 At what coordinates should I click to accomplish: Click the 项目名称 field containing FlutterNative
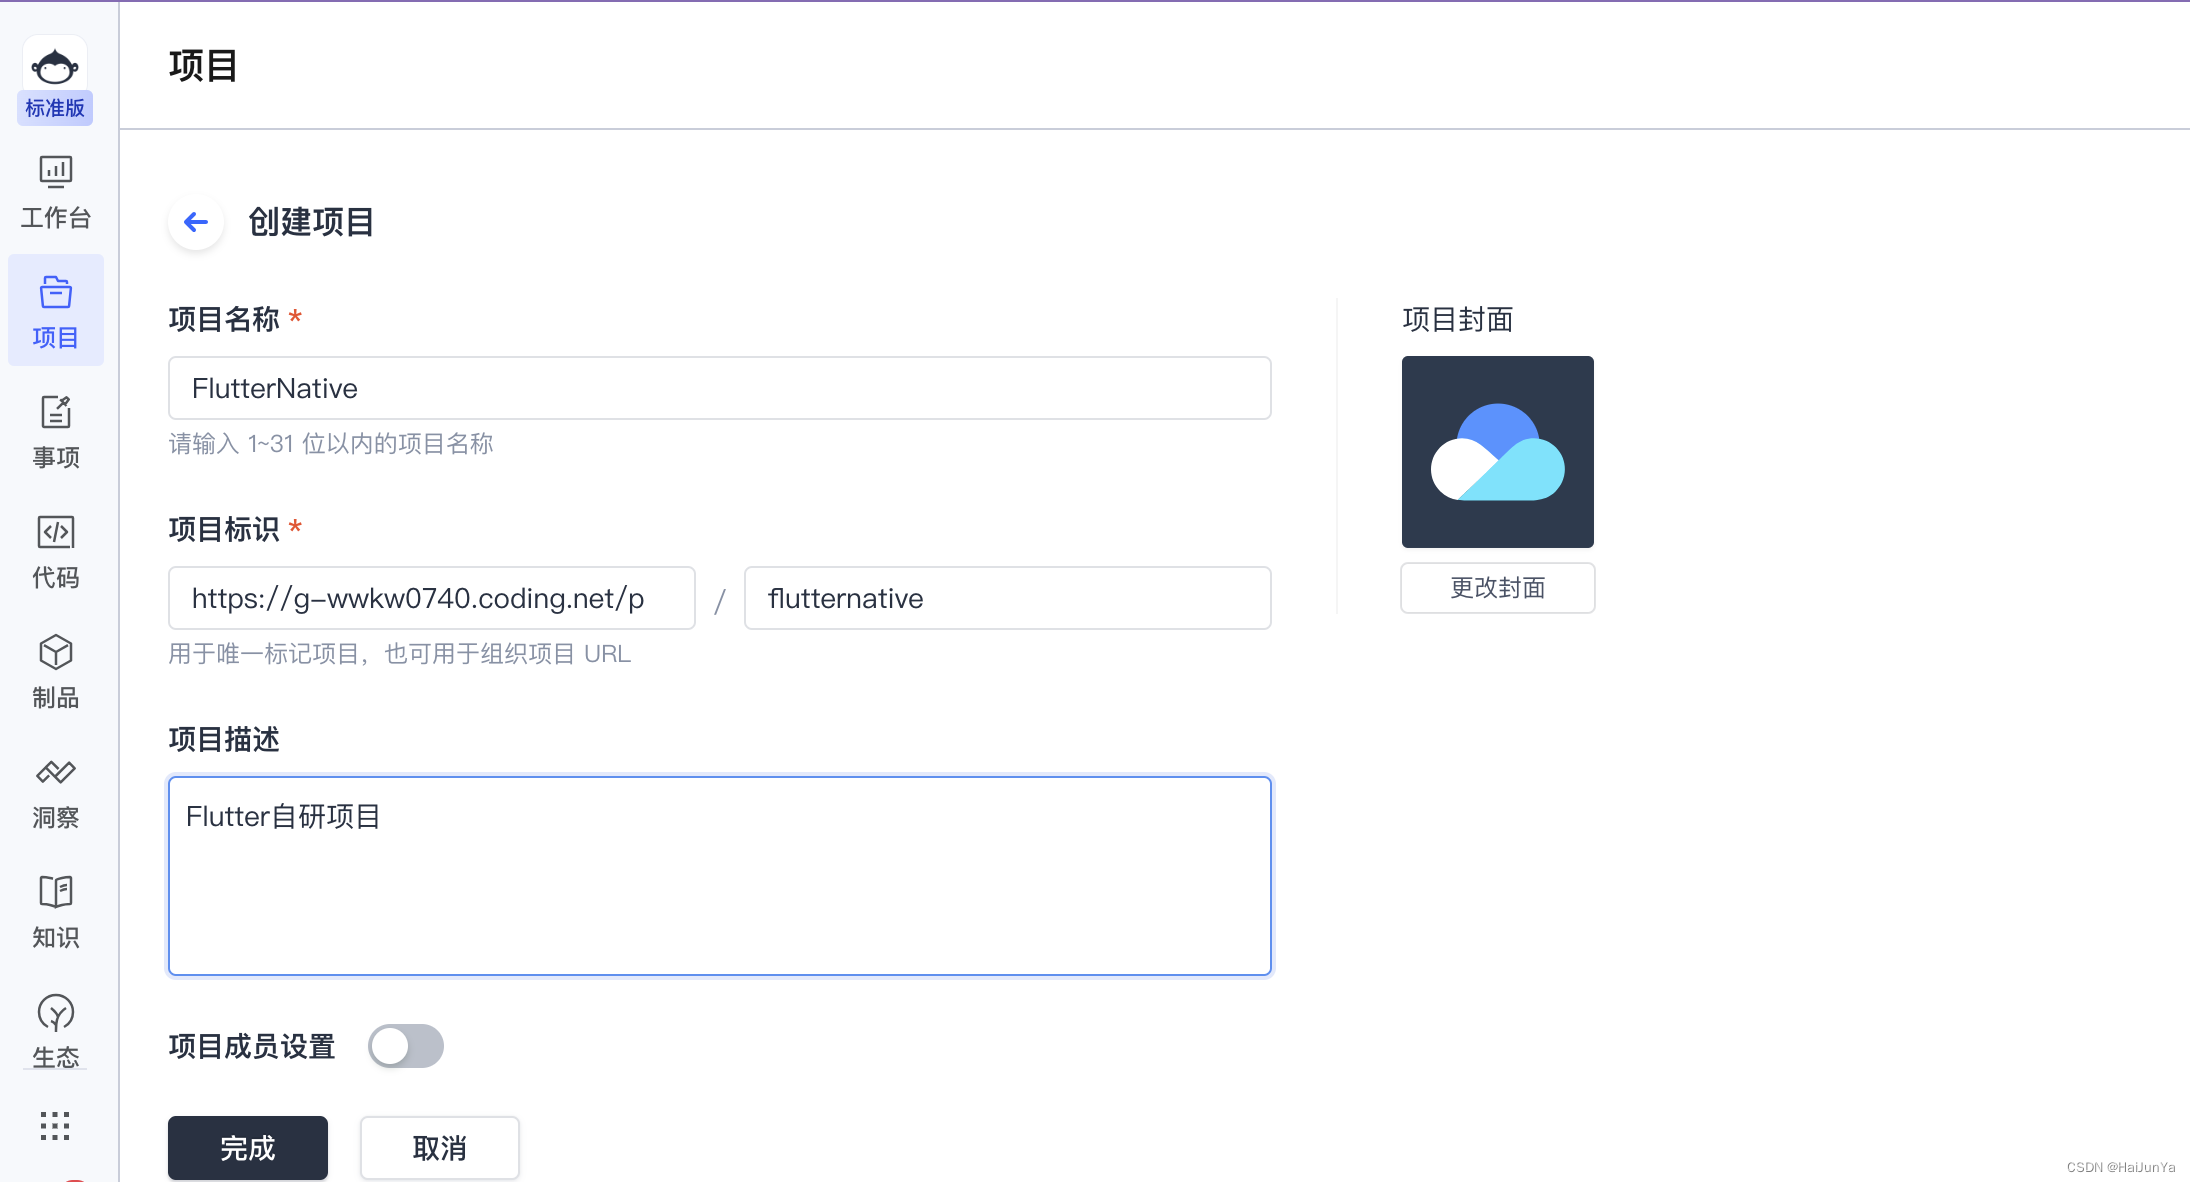click(720, 388)
